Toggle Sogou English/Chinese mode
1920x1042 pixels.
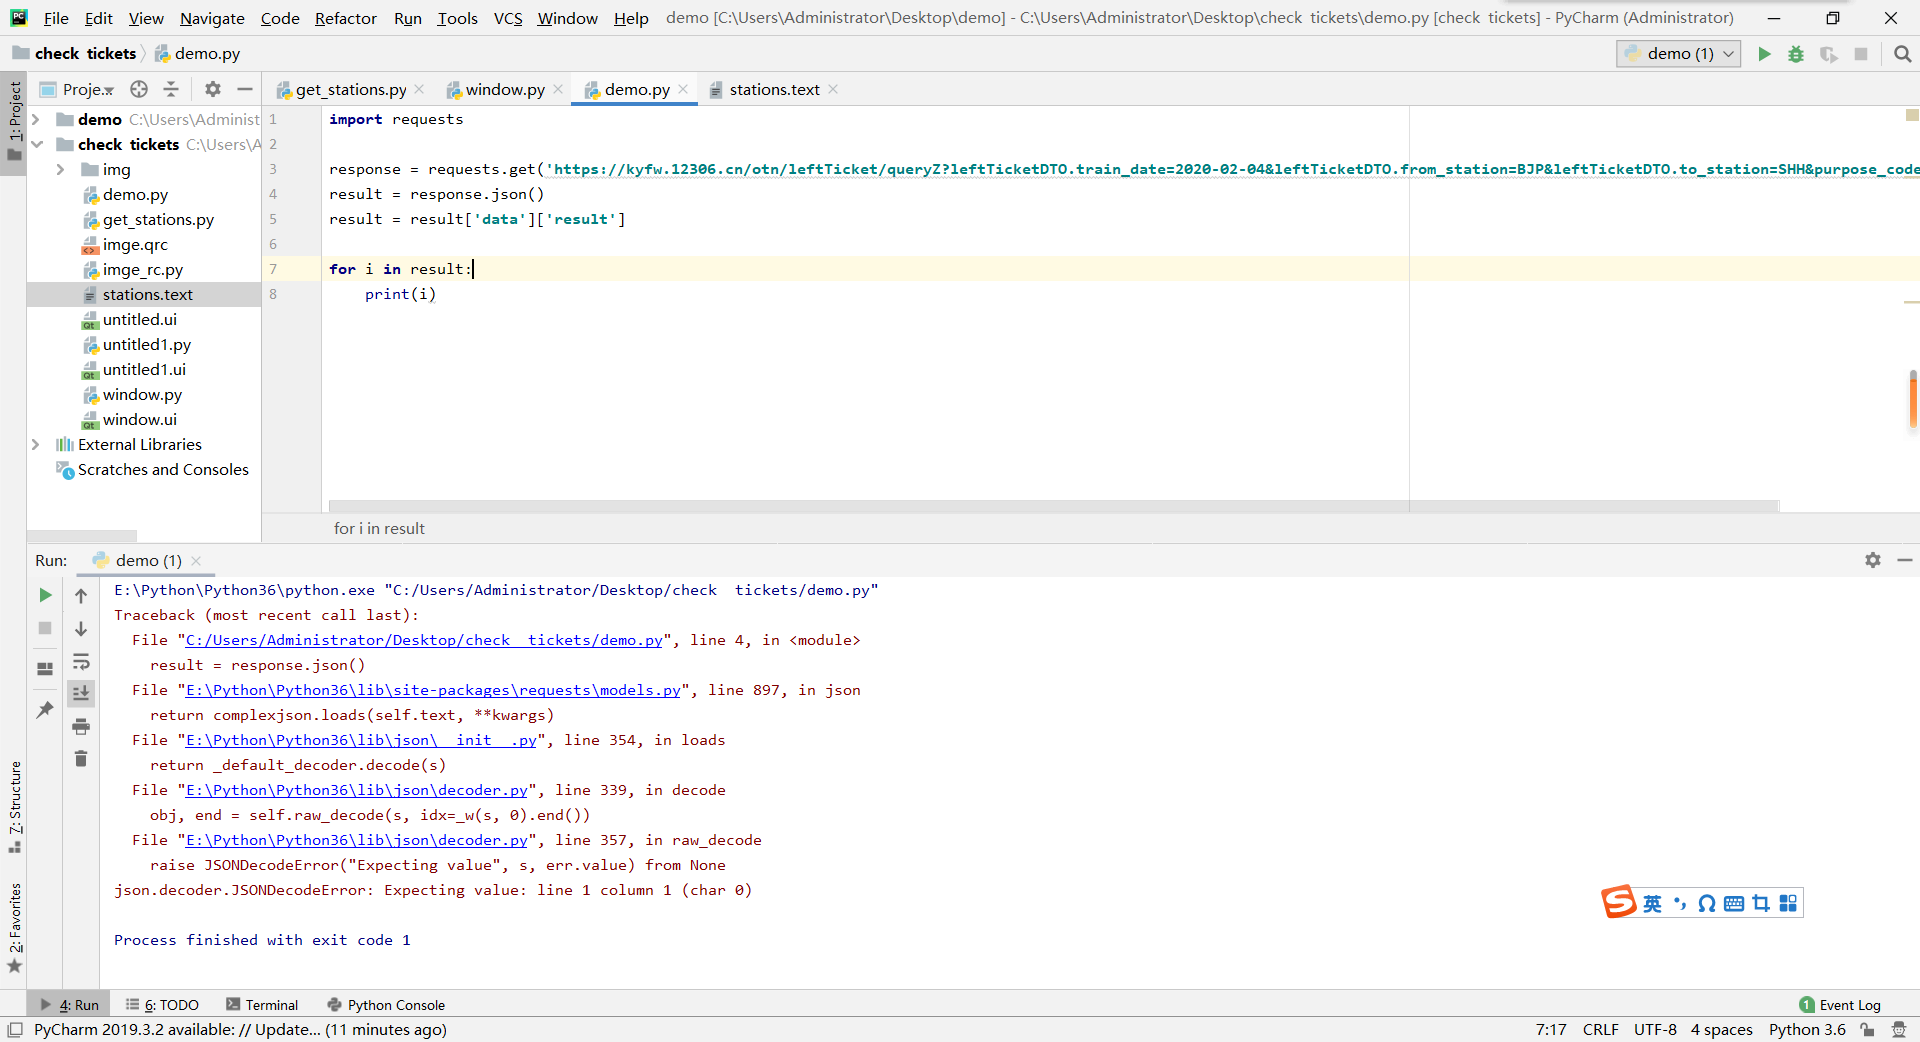tap(1652, 903)
